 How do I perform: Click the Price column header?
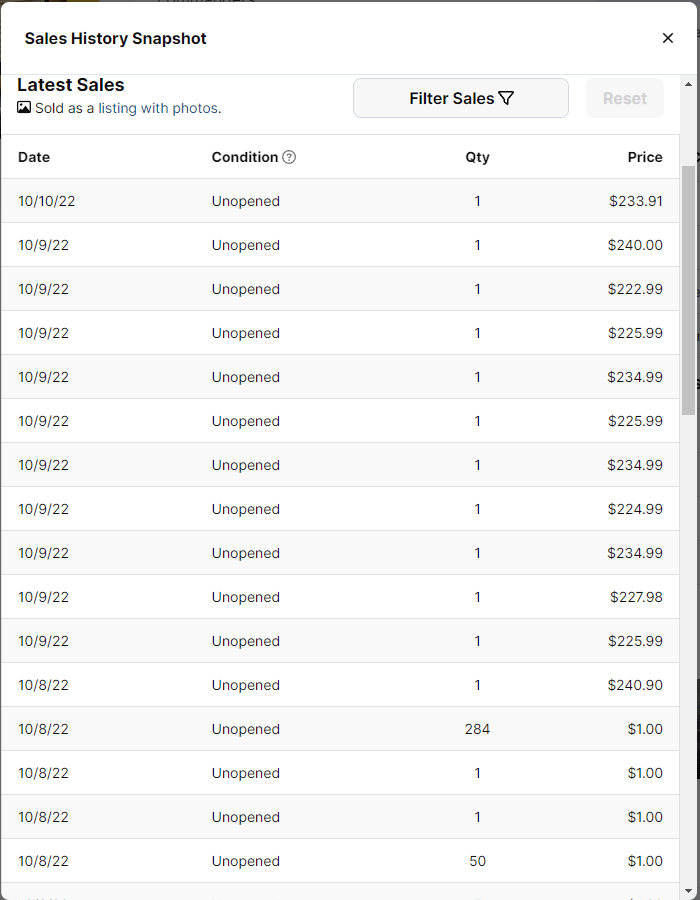coord(644,157)
